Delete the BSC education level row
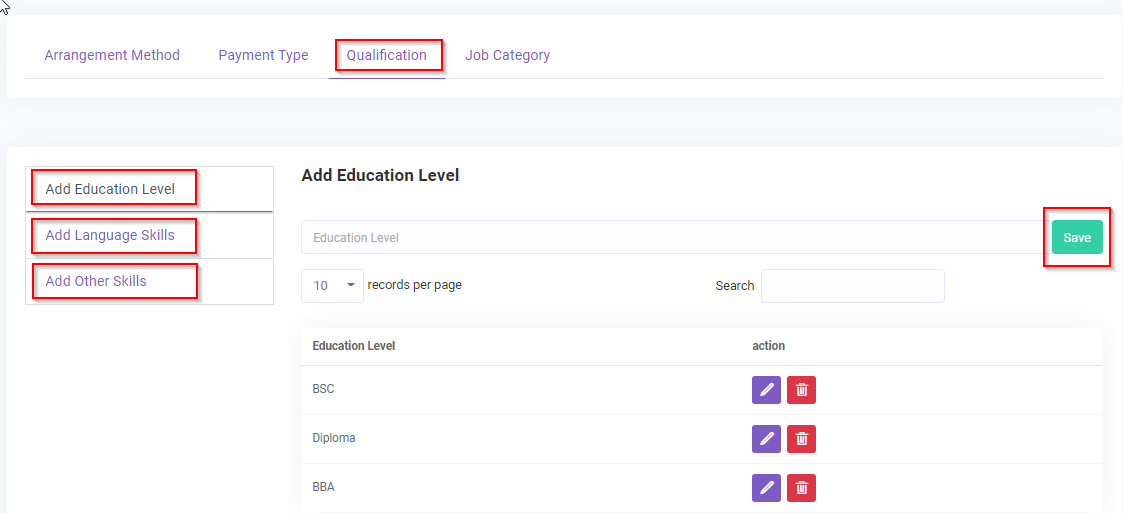 click(x=801, y=390)
